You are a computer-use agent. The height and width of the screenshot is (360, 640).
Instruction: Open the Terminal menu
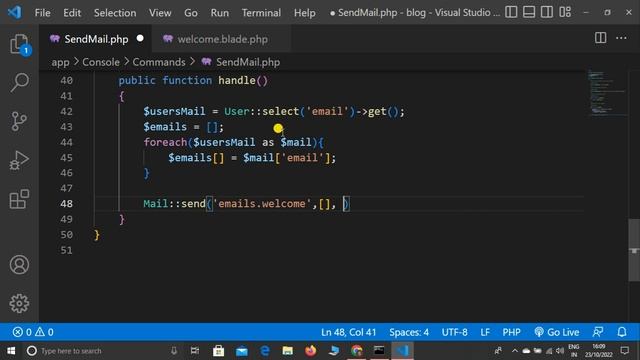(x=261, y=13)
